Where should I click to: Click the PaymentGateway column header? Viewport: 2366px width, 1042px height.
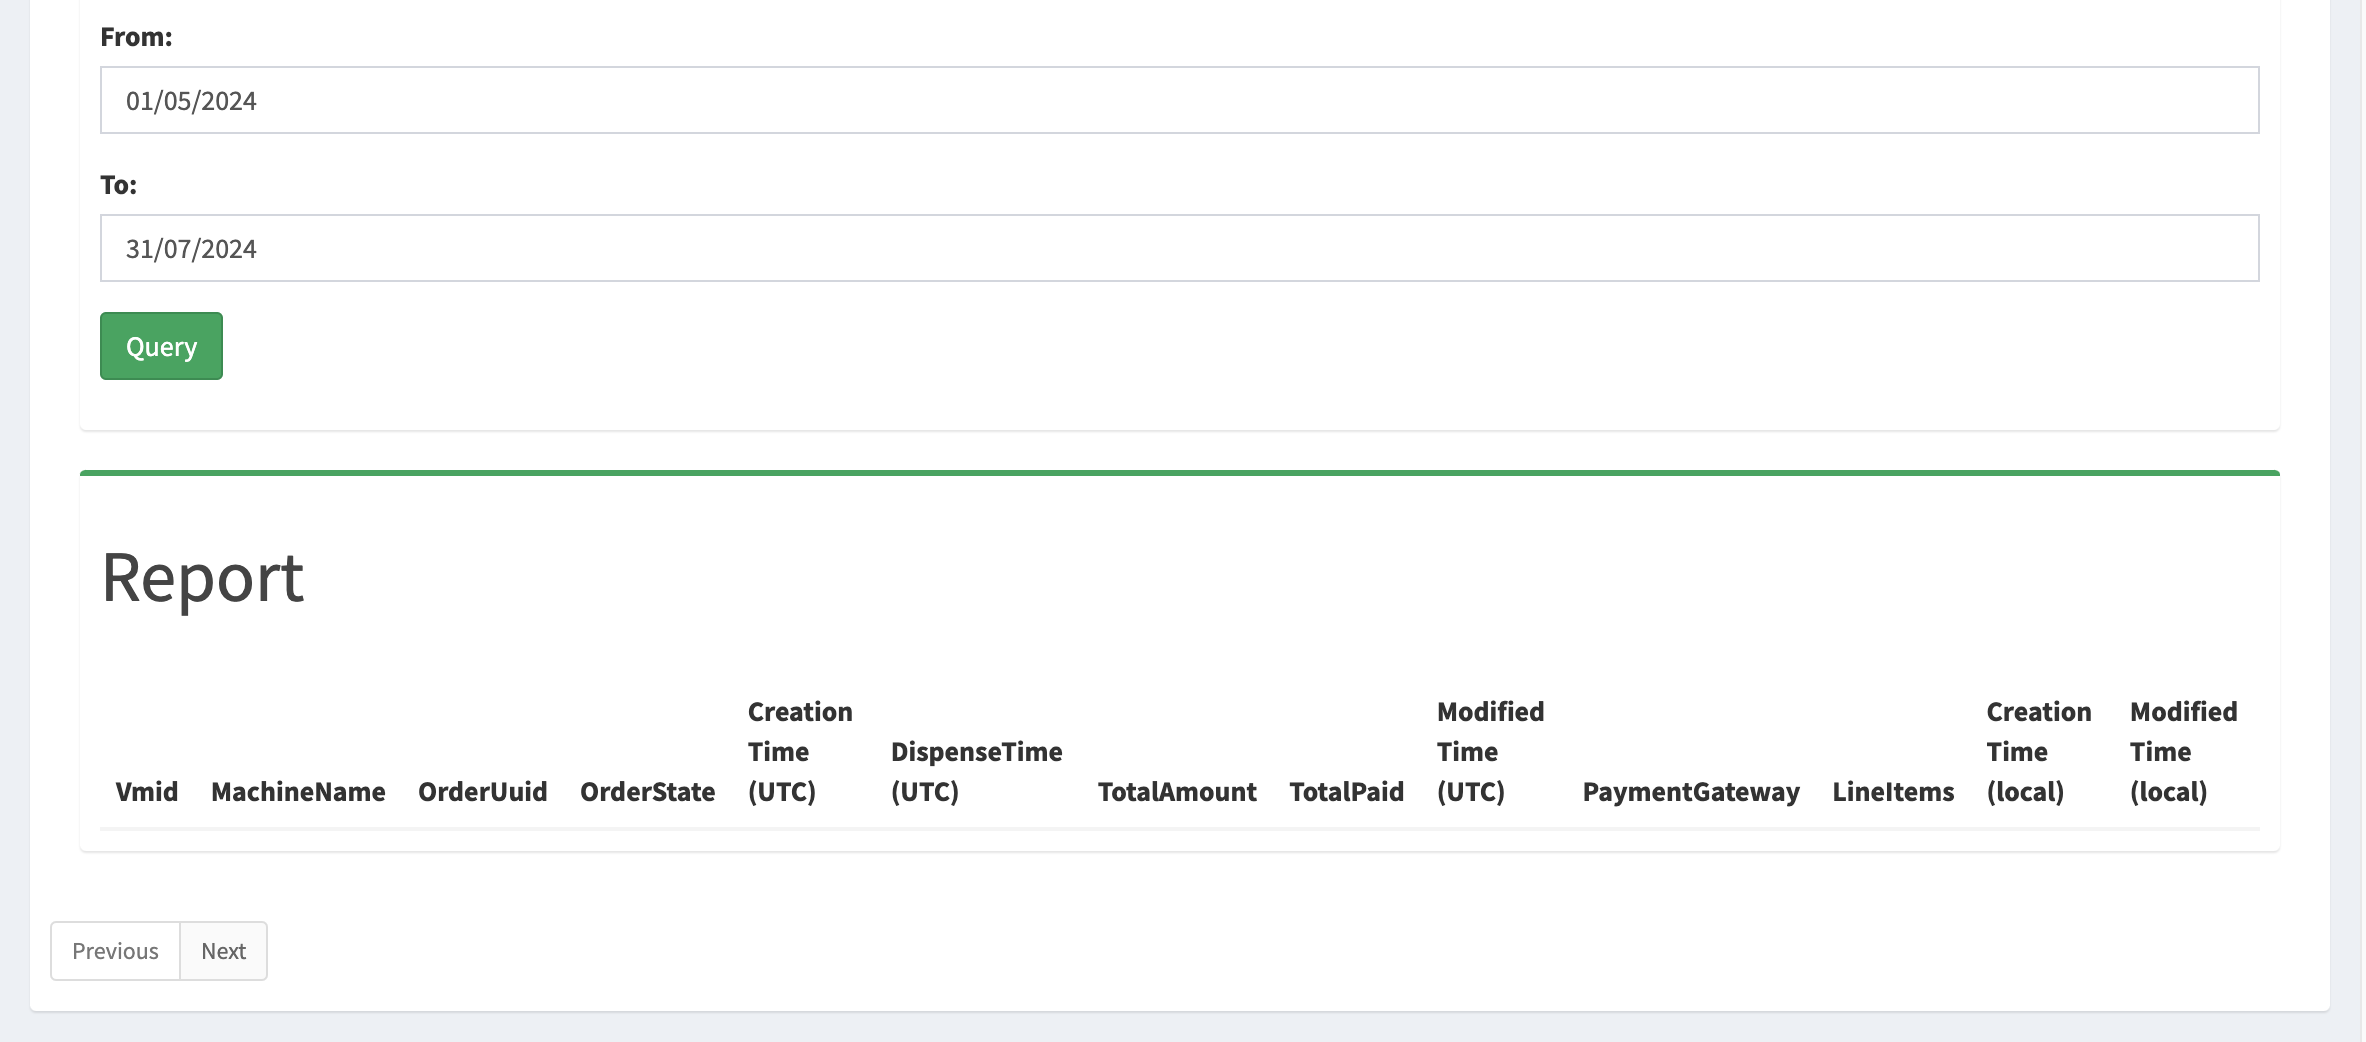[x=1690, y=792]
